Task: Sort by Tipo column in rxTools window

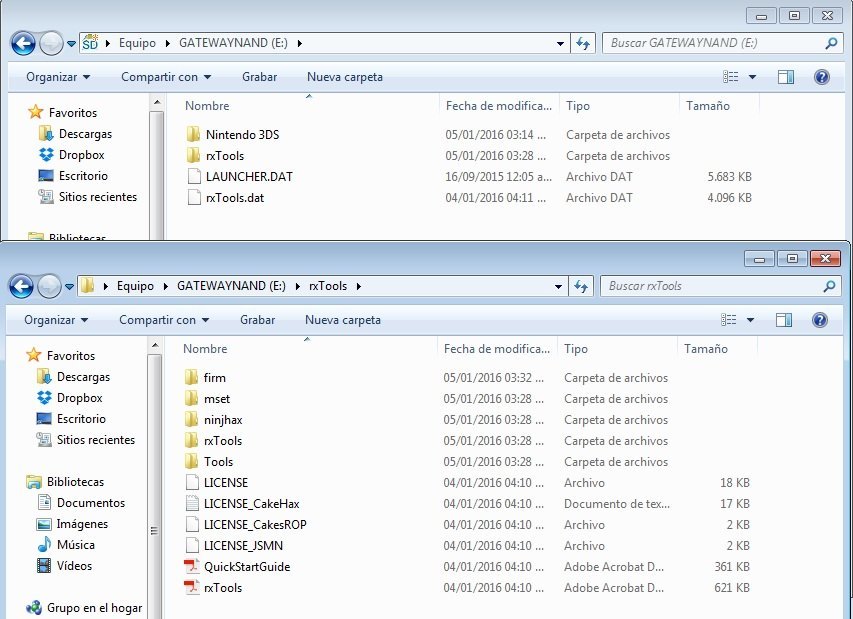Action: pyautogui.click(x=576, y=349)
